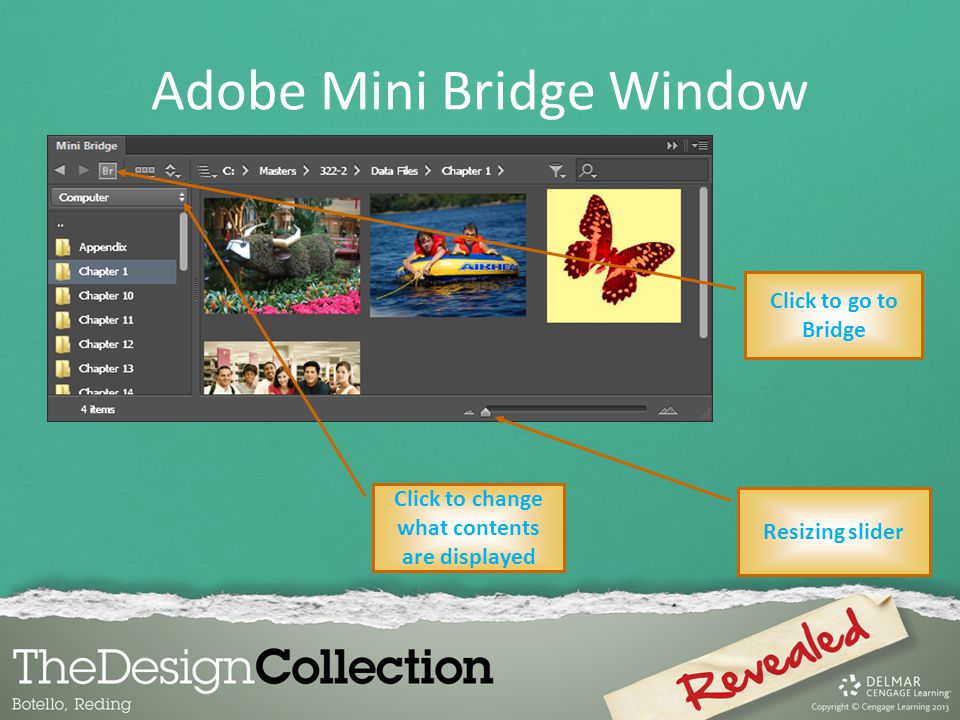Click the folder list scrollbar
The image size is (960, 720).
pos(183,242)
